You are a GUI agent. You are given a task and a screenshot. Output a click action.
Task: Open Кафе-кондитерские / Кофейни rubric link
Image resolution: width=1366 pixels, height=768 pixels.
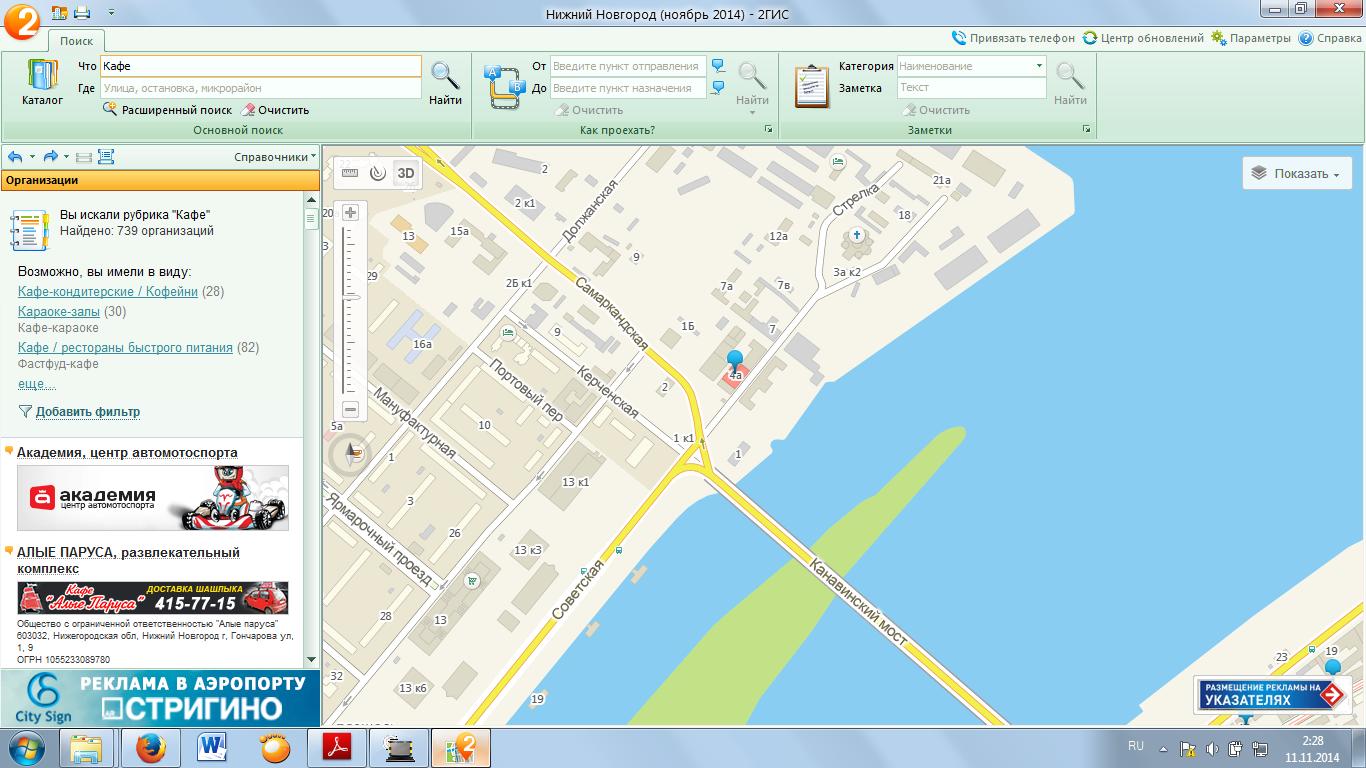(x=108, y=291)
